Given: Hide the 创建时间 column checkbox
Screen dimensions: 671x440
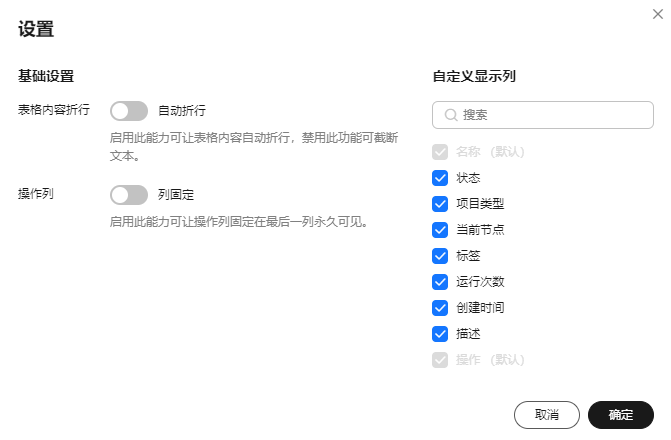Looking at the screenshot, I should click(440, 308).
